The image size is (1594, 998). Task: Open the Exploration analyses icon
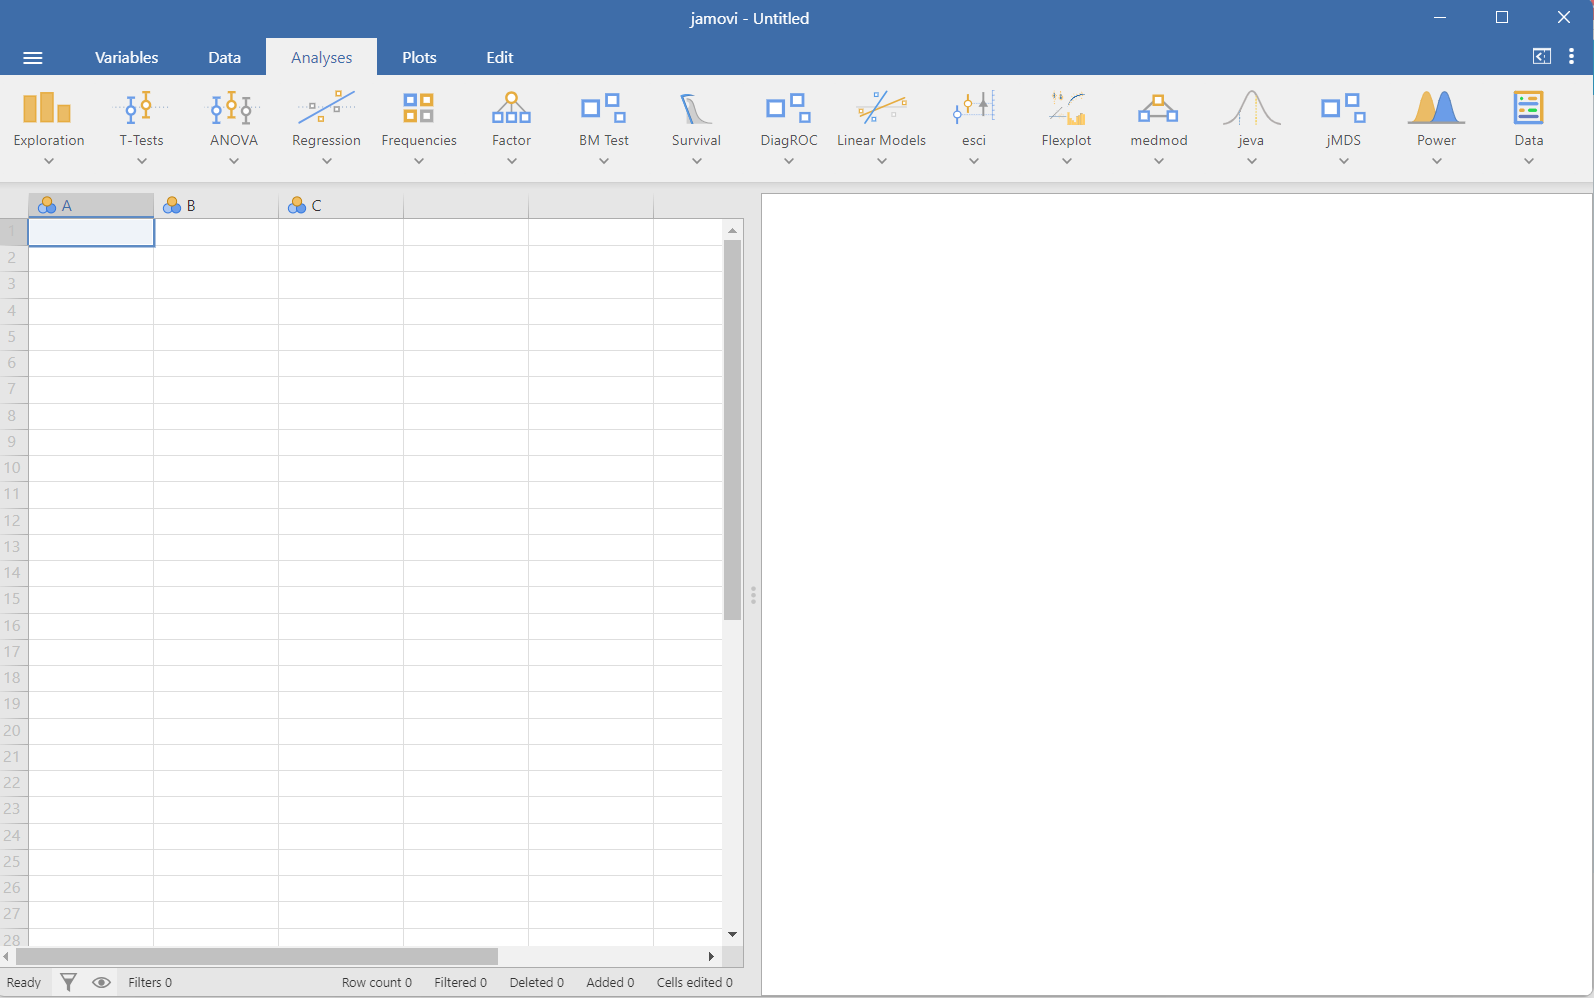[x=48, y=108]
